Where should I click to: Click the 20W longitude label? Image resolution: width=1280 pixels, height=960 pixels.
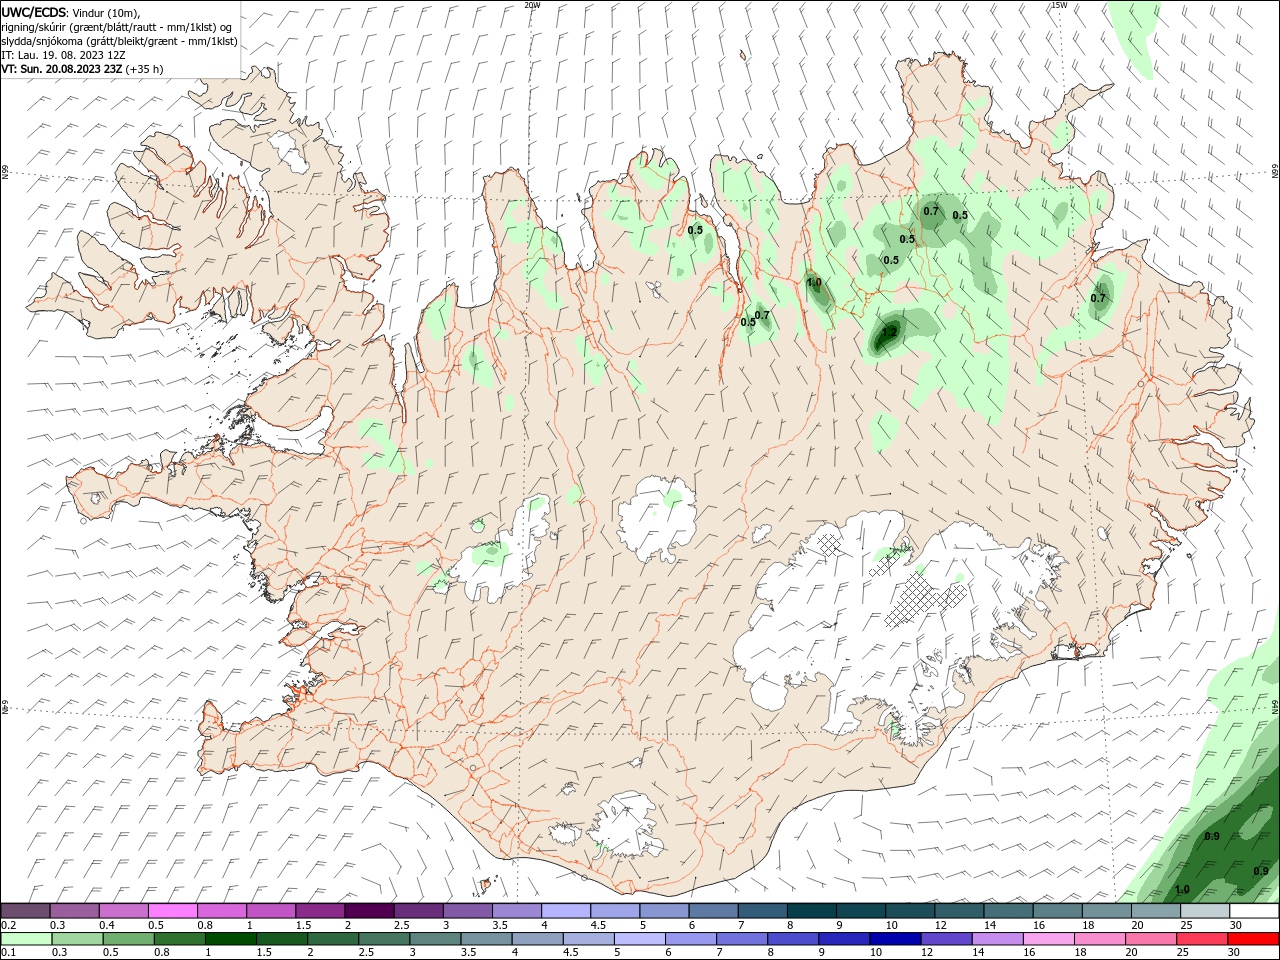click(x=532, y=5)
